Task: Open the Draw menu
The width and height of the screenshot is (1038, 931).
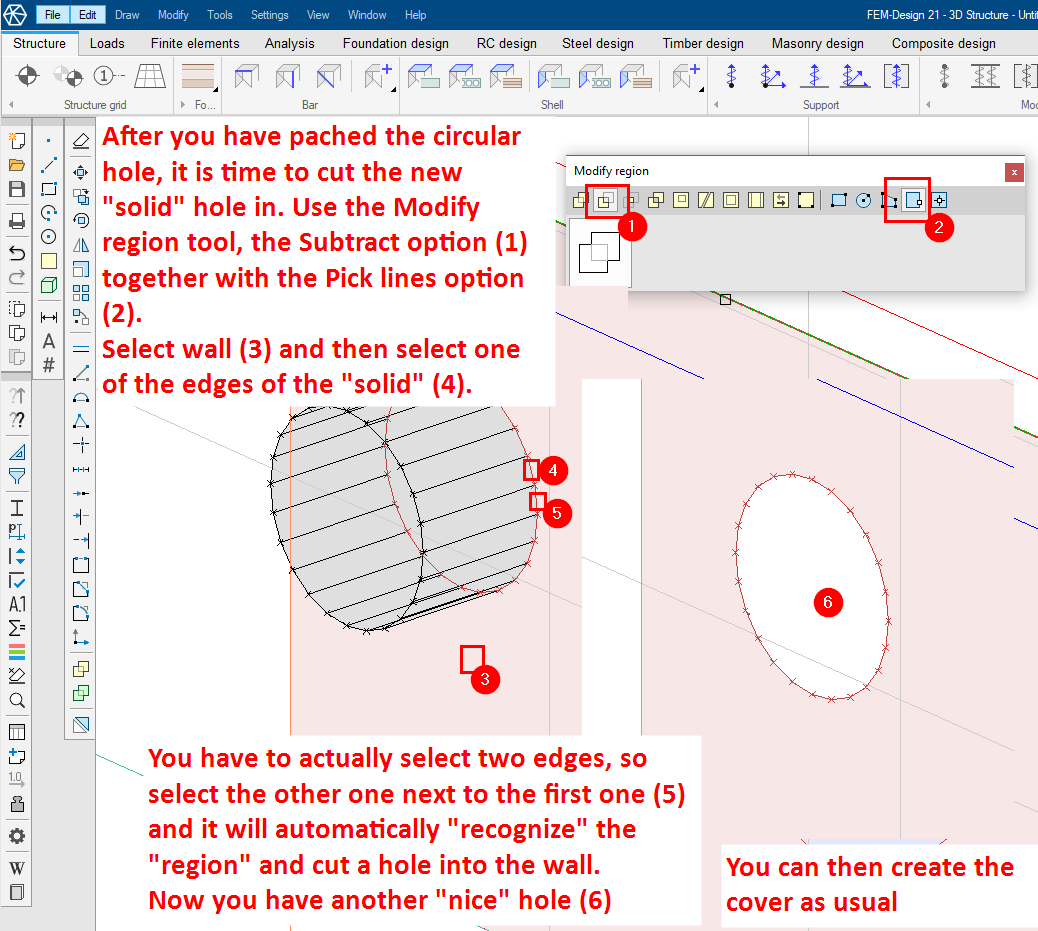Action: (127, 15)
